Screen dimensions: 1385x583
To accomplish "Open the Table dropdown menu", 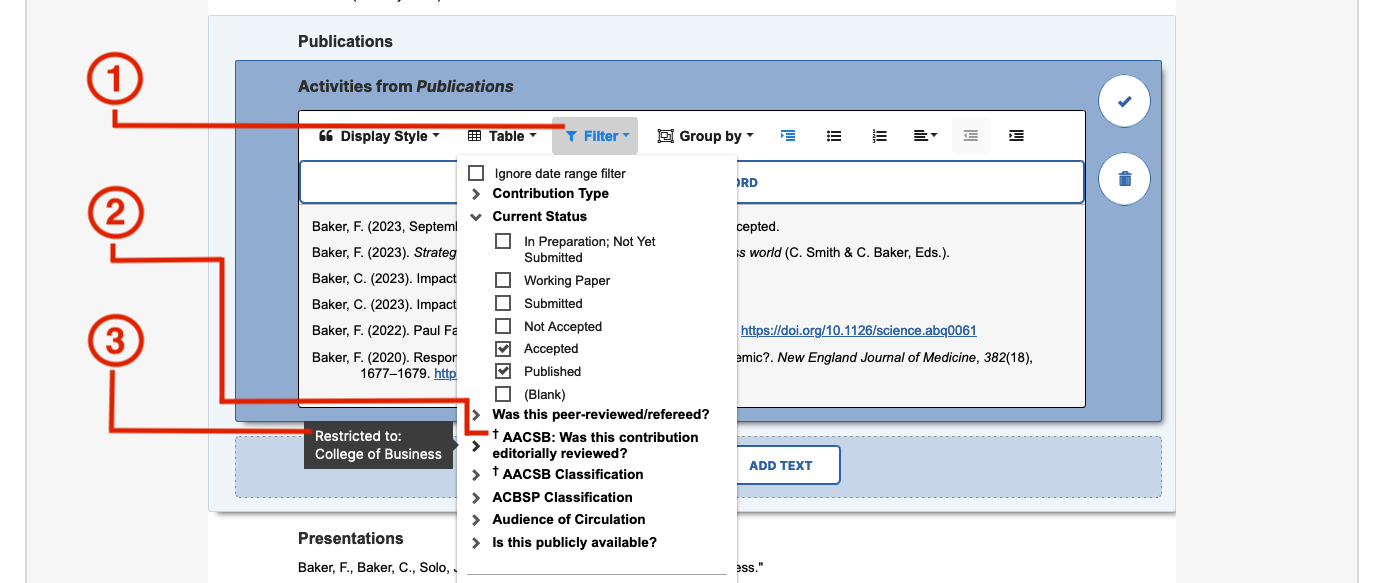I will 502,136.
